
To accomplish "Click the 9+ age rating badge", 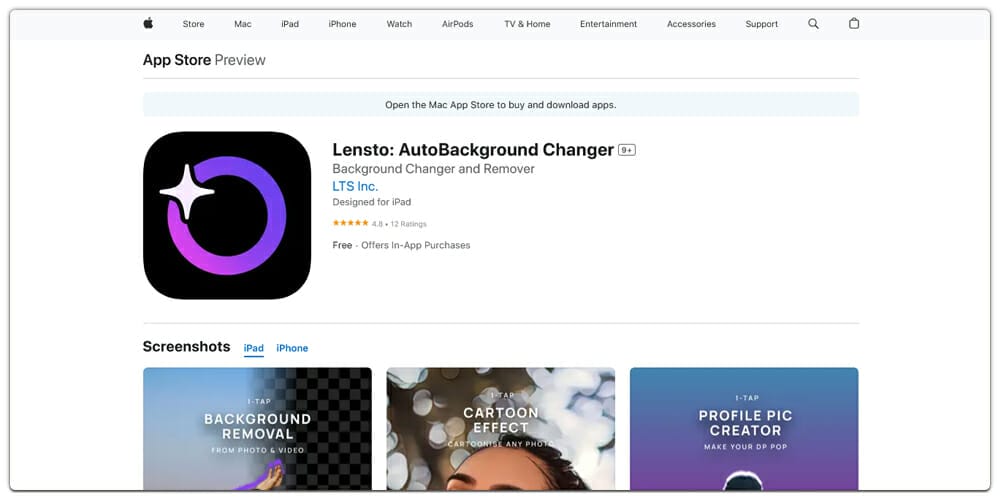I will point(627,150).
